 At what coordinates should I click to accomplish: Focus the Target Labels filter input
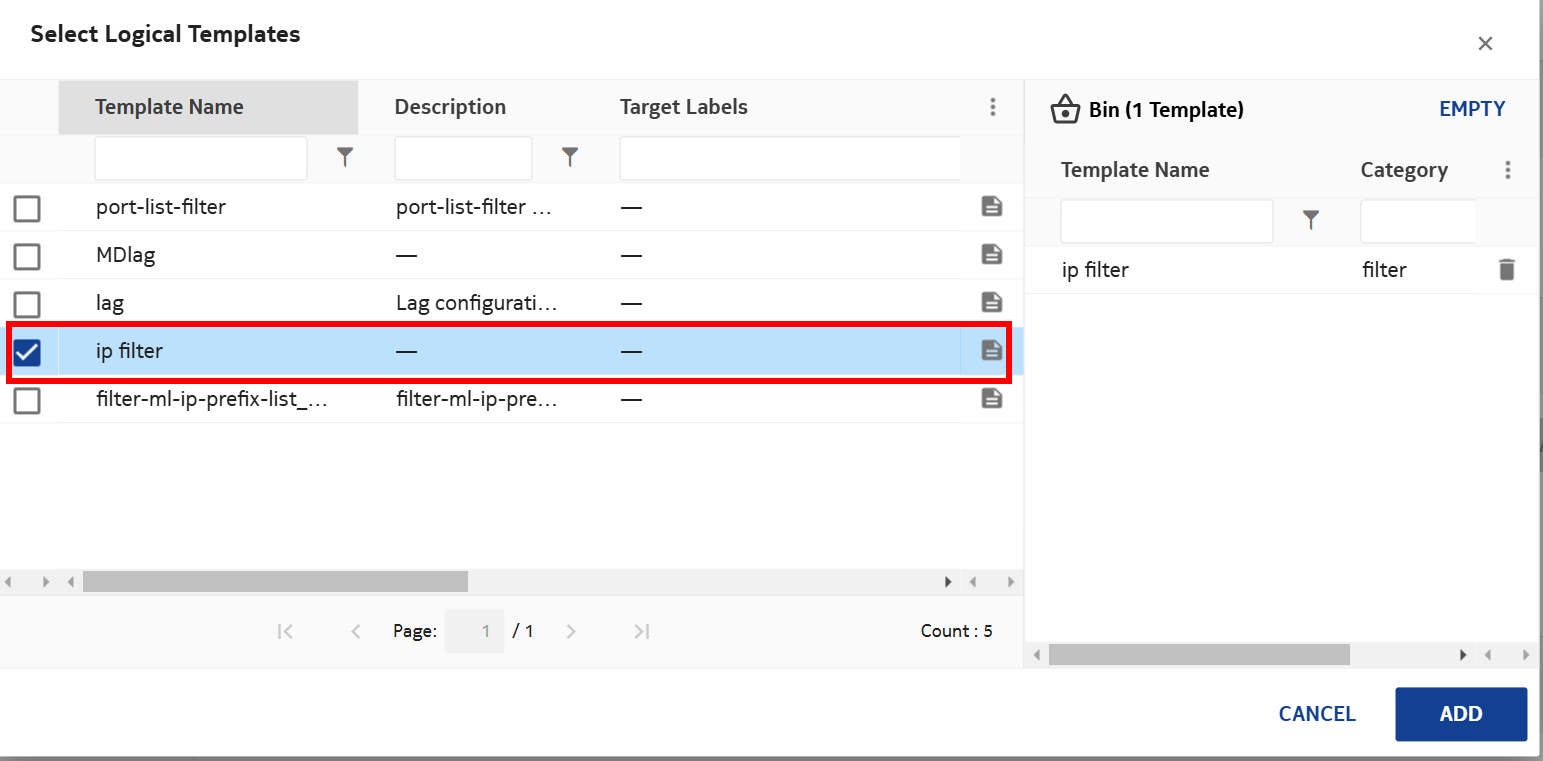tap(790, 158)
